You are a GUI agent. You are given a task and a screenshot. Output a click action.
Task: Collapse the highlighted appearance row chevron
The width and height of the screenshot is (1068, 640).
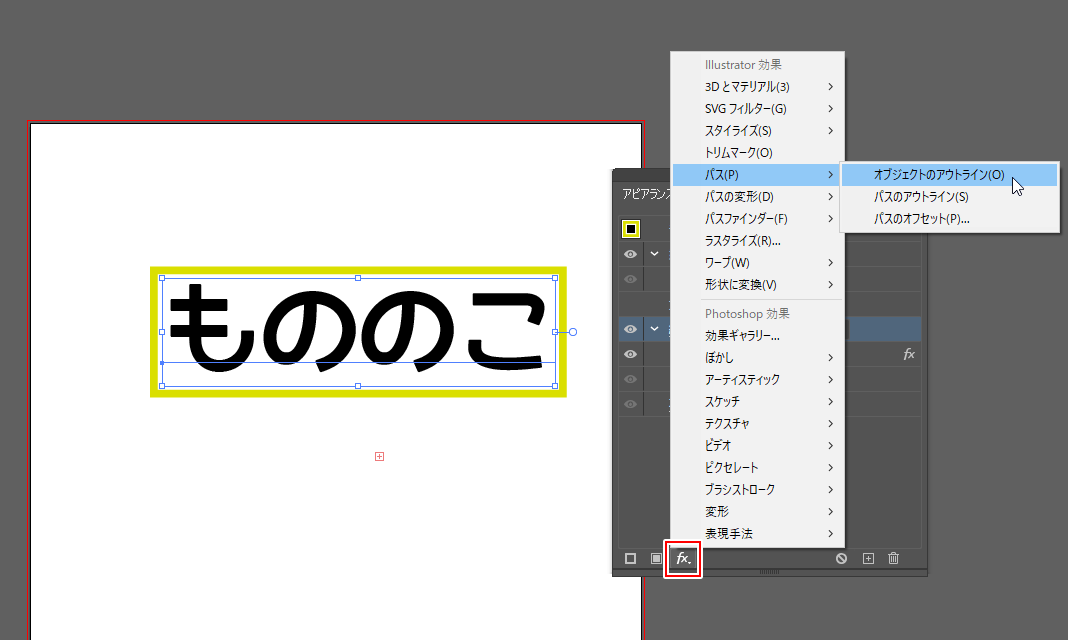[655, 329]
